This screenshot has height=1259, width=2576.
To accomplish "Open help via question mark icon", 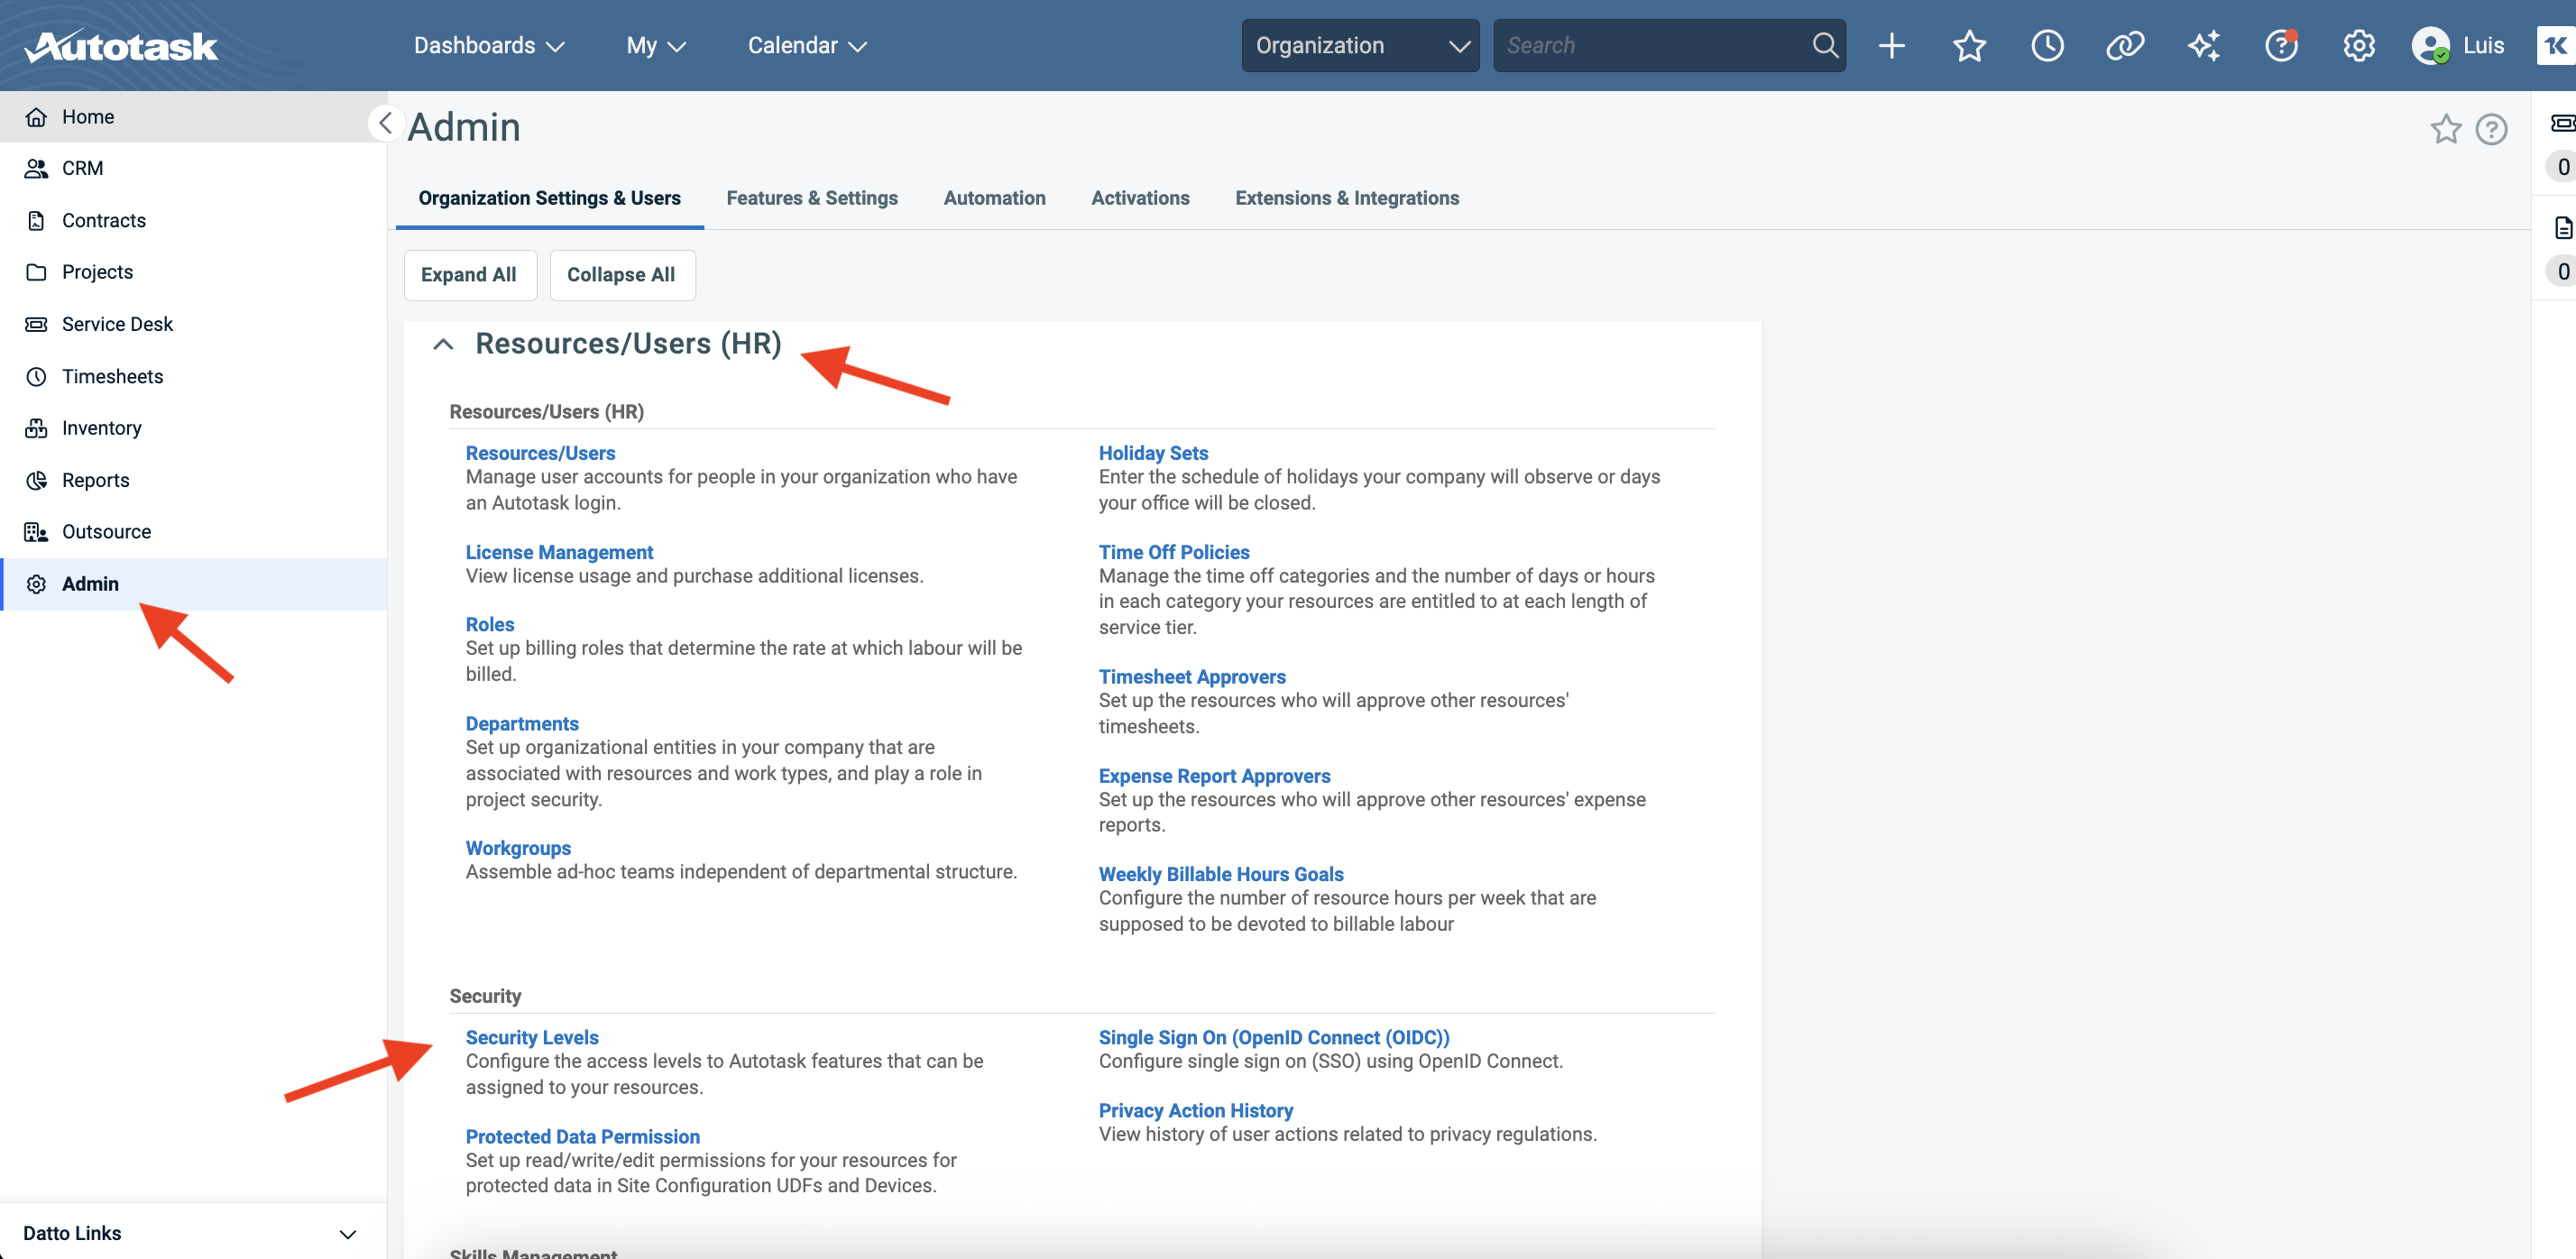I will pyautogui.click(x=2281, y=45).
